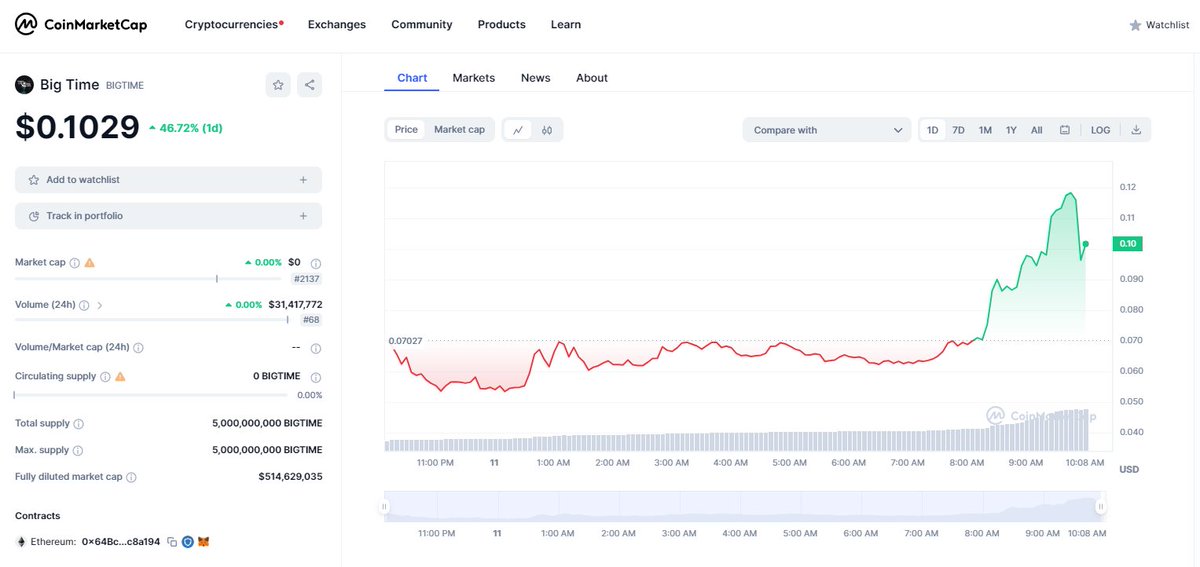
Task: Click the Add to watchlist button
Action: (x=168, y=180)
